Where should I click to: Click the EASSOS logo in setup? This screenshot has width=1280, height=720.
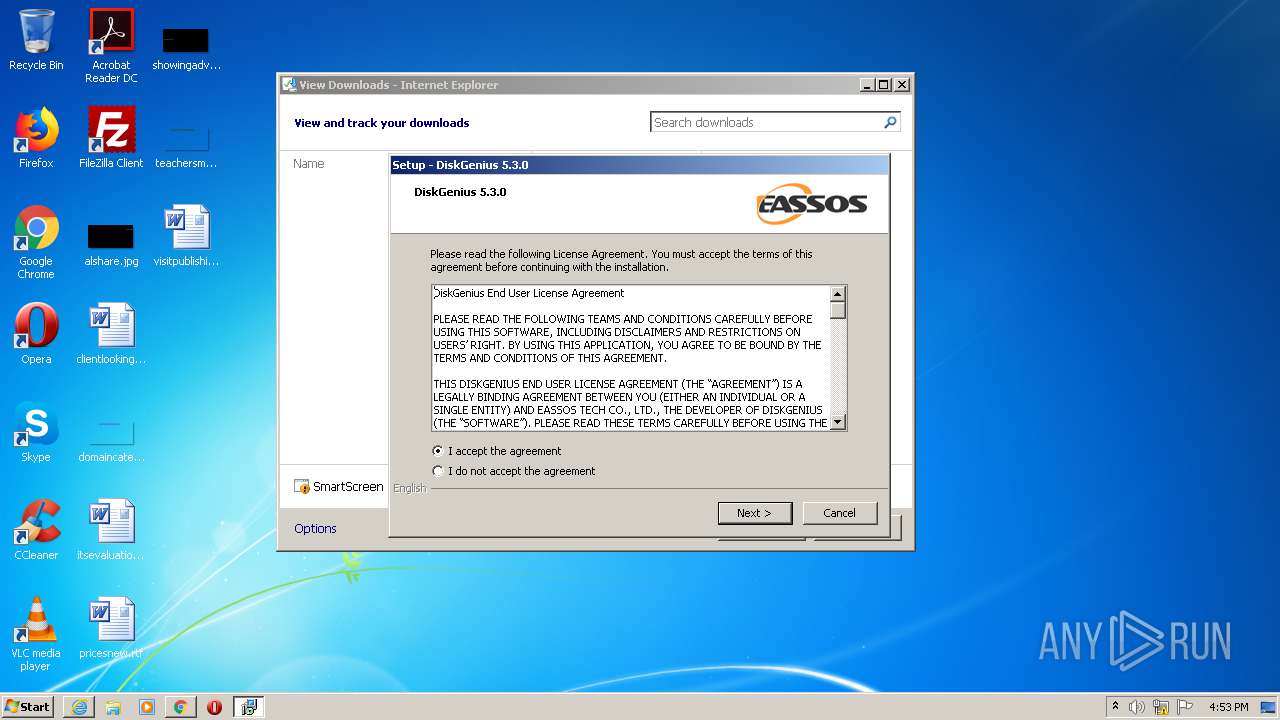pos(812,204)
